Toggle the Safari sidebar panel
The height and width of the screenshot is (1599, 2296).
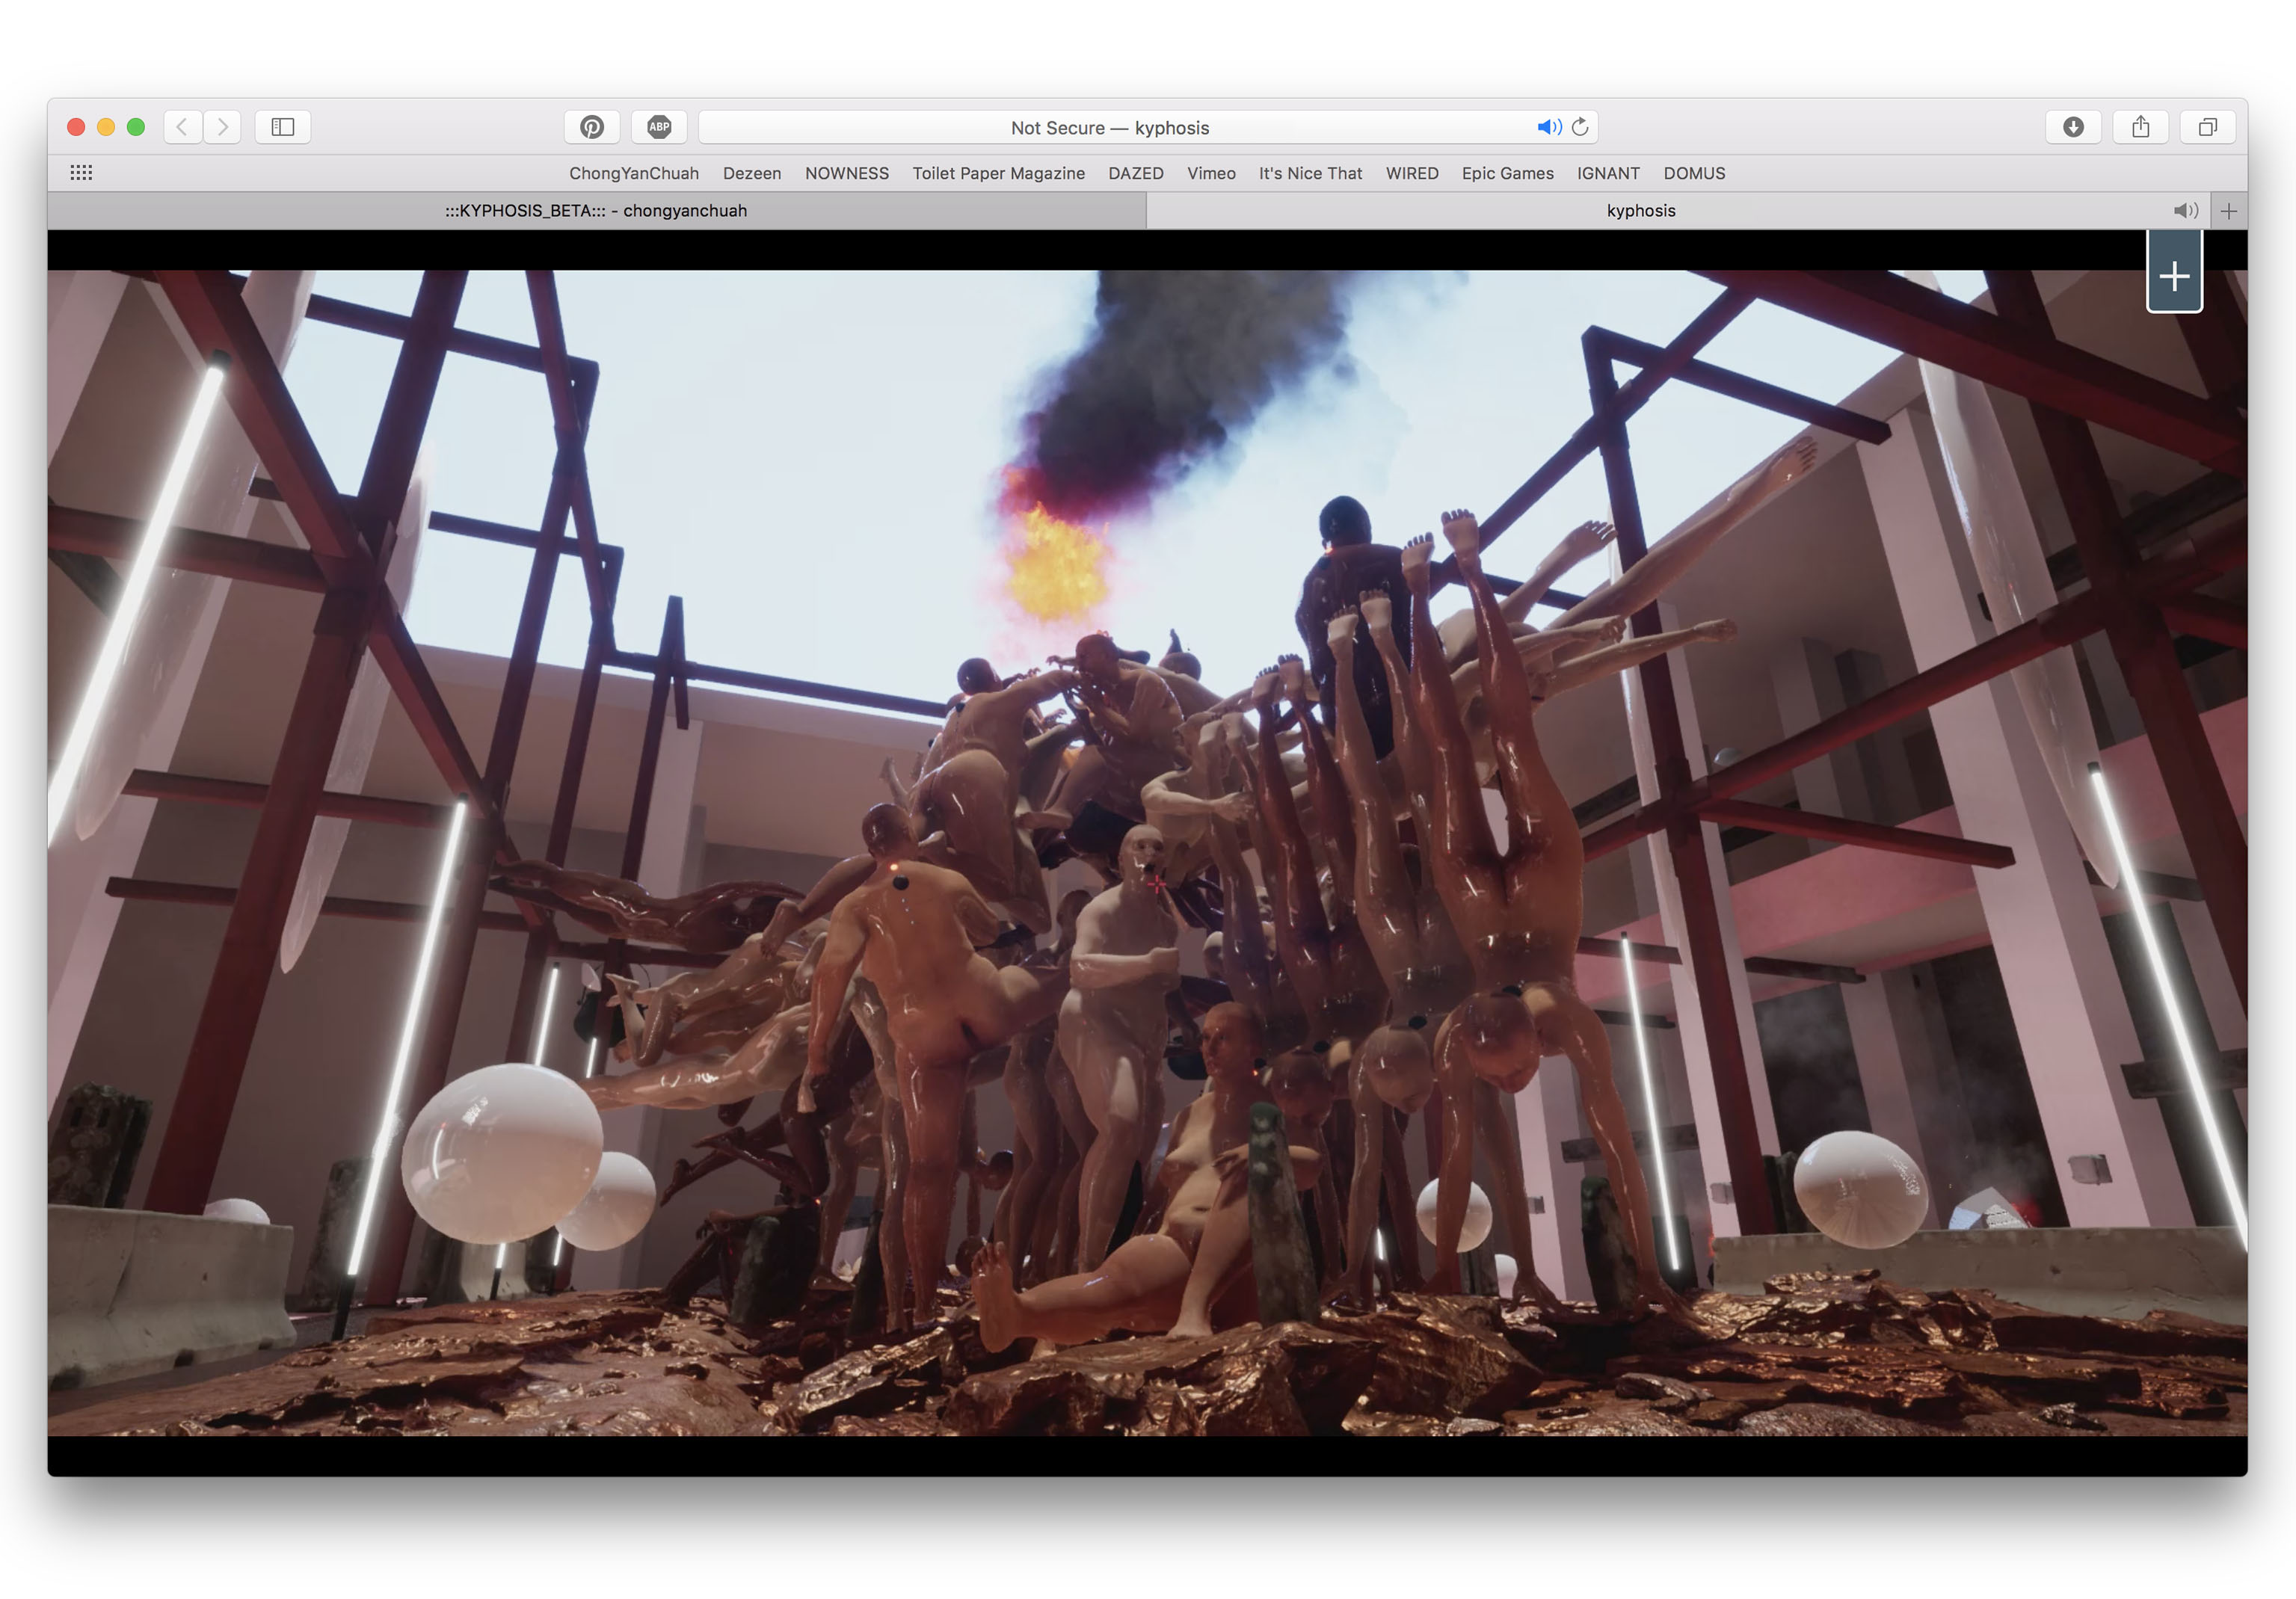pos(283,127)
